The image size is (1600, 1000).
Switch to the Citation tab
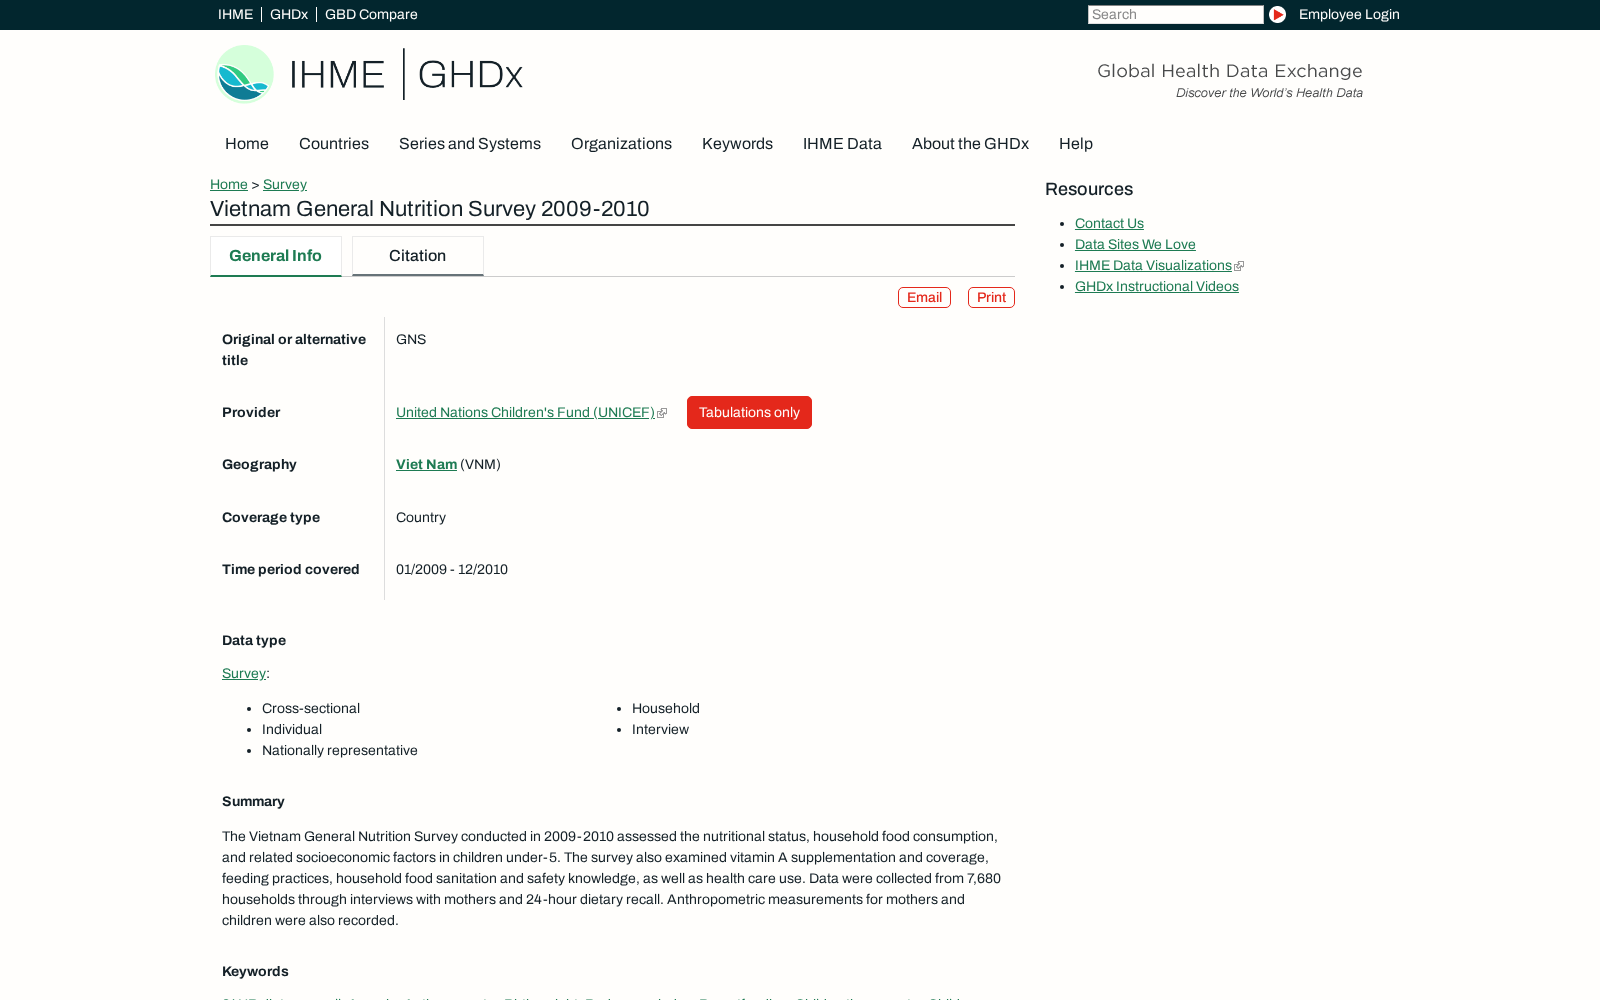tap(418, 256)
